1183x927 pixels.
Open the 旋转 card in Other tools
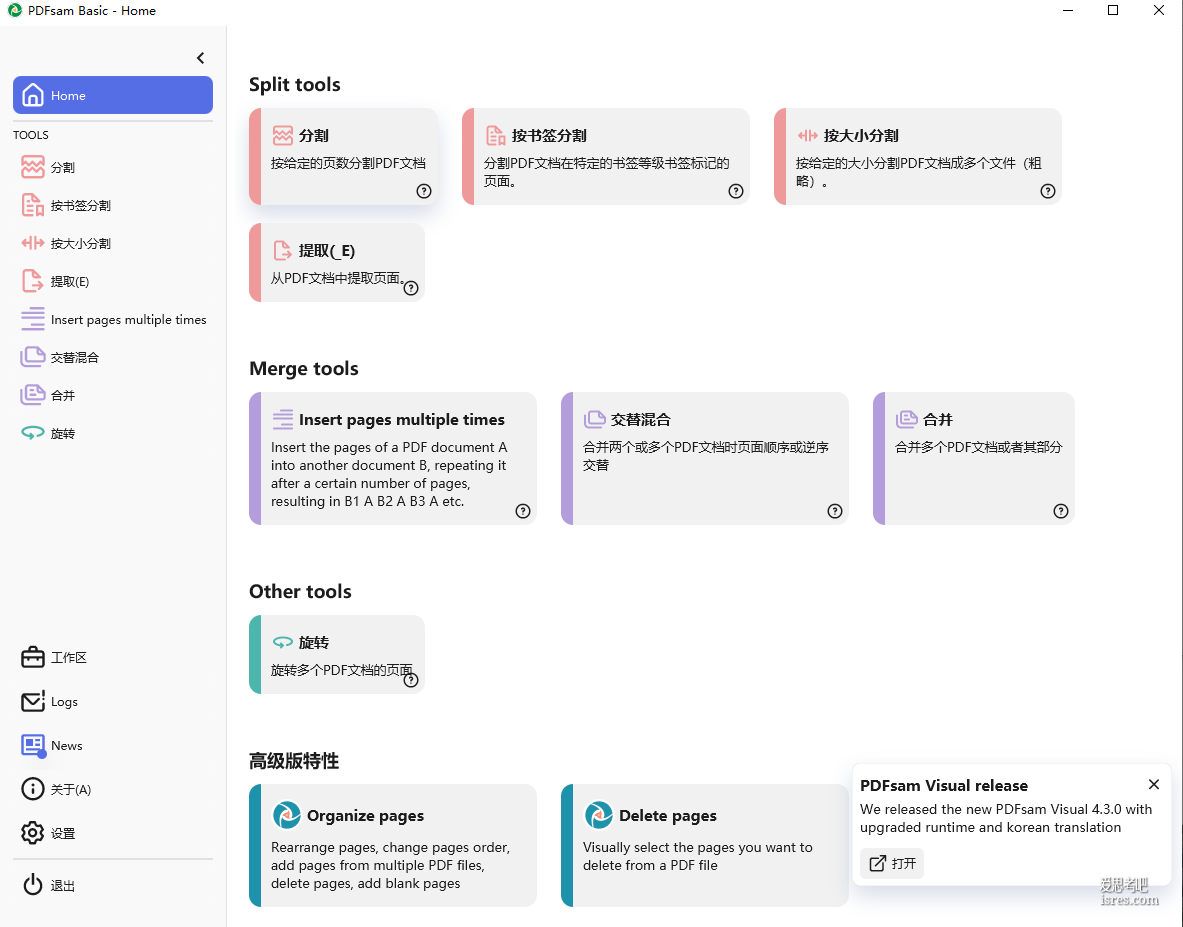(x=336, y=654)
